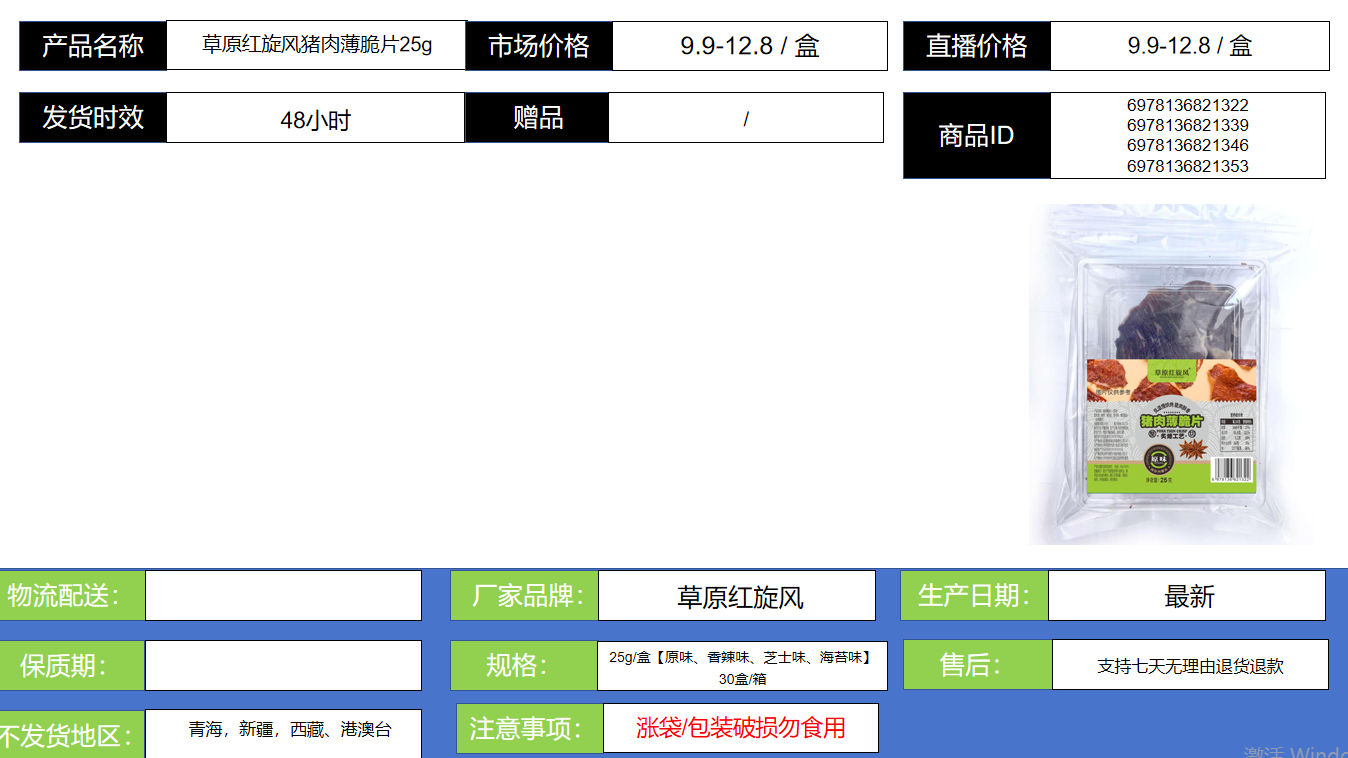Select the 商品ID label block
This screenshot has width=1348, height=758.
click(976, 136)
